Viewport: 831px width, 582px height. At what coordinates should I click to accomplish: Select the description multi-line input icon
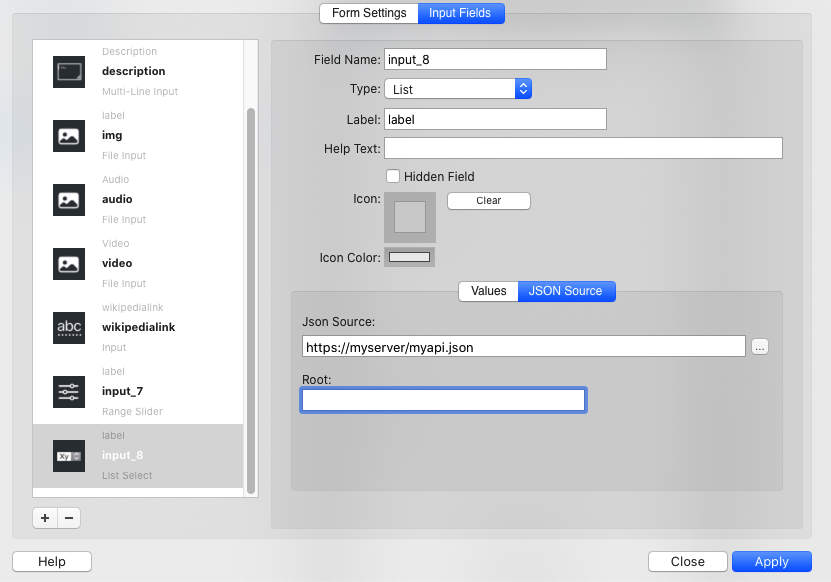point(69,72)
